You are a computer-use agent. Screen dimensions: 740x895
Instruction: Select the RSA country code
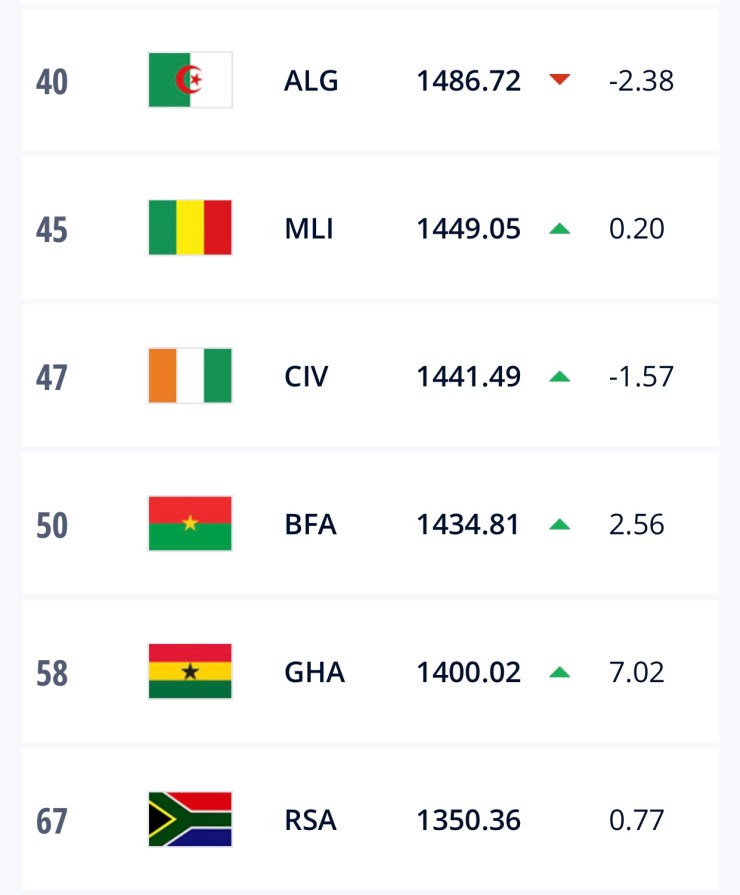tap(310, 820)
